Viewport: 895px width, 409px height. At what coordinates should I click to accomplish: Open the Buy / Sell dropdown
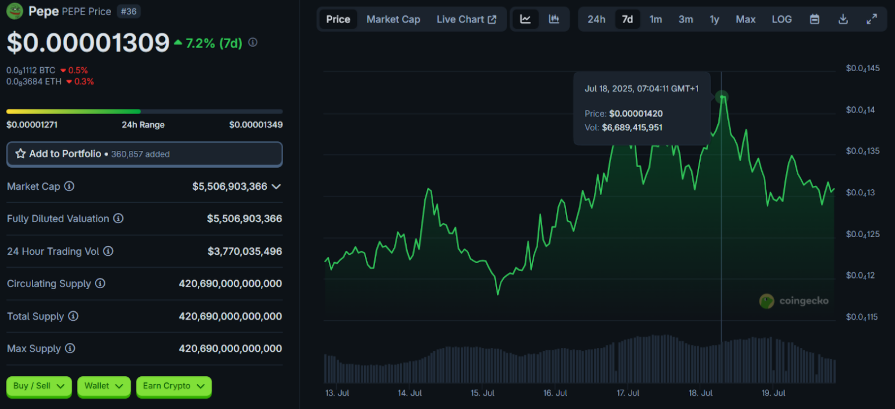39,386
